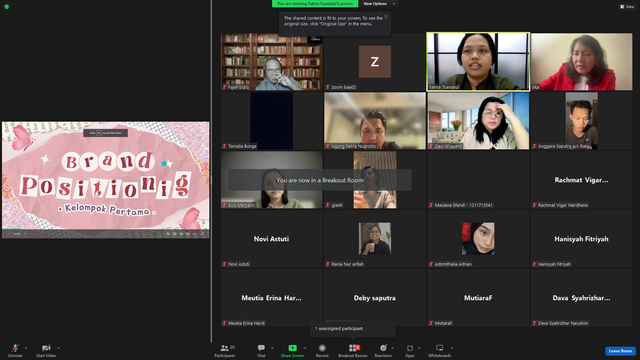Click the slide progress bar under the presentation
This screenshot has height=360, width=640.
[x=106, y=229]
